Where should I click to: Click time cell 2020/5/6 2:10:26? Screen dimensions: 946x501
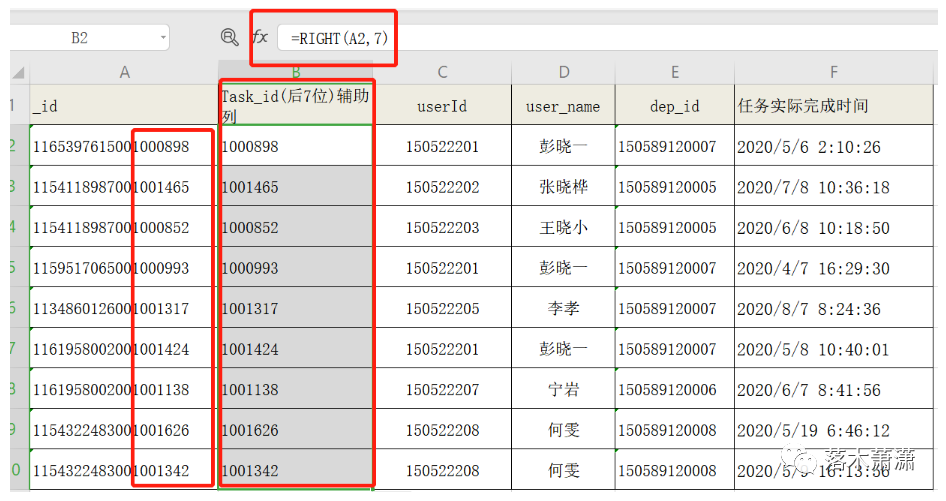[834, 146]
